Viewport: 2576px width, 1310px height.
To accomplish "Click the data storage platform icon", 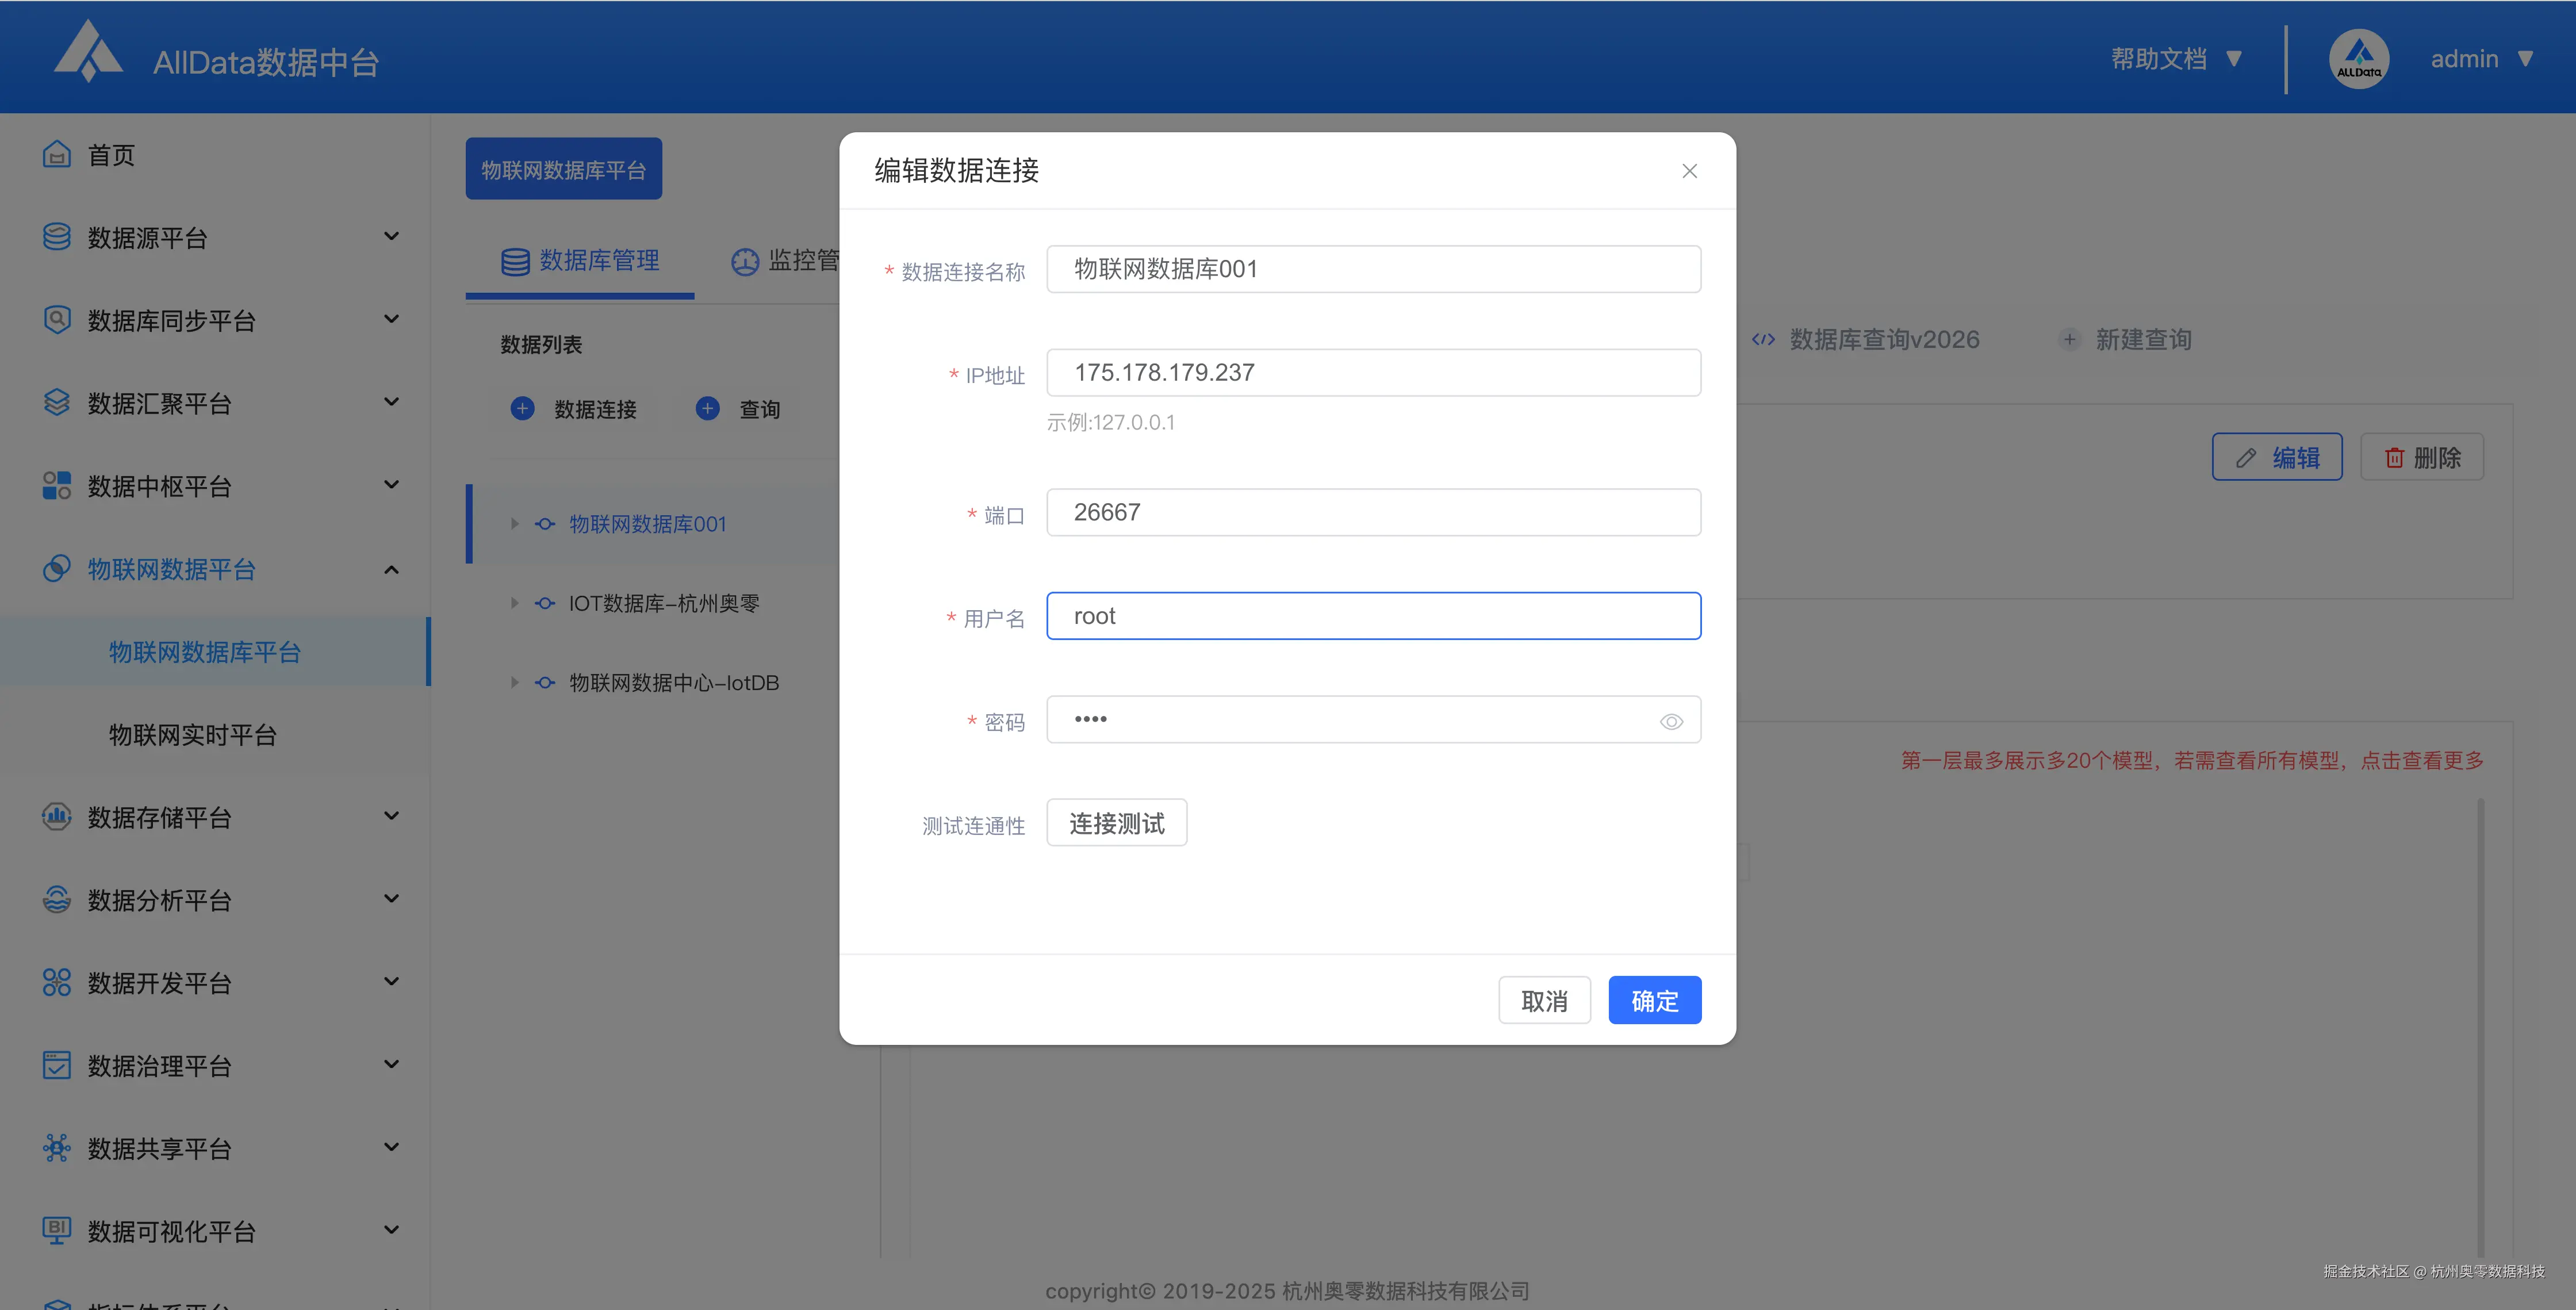I will click(x=57, y=817).
